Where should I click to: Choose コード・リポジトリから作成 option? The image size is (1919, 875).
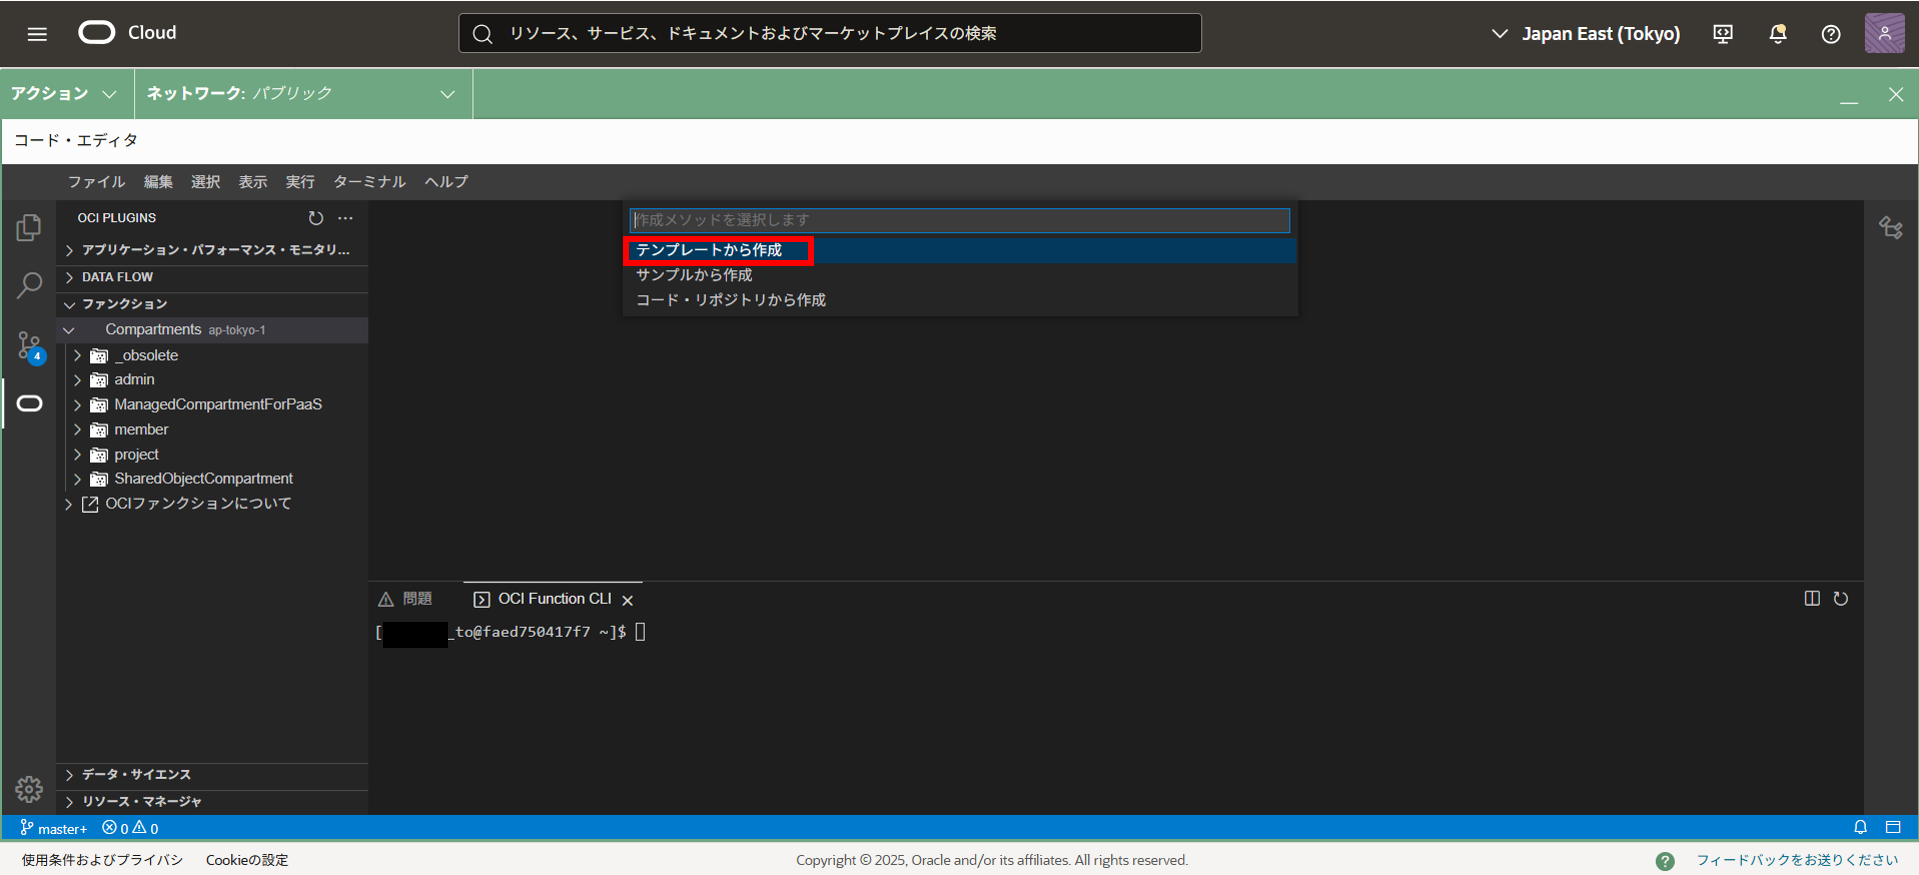tap(960, 300)
